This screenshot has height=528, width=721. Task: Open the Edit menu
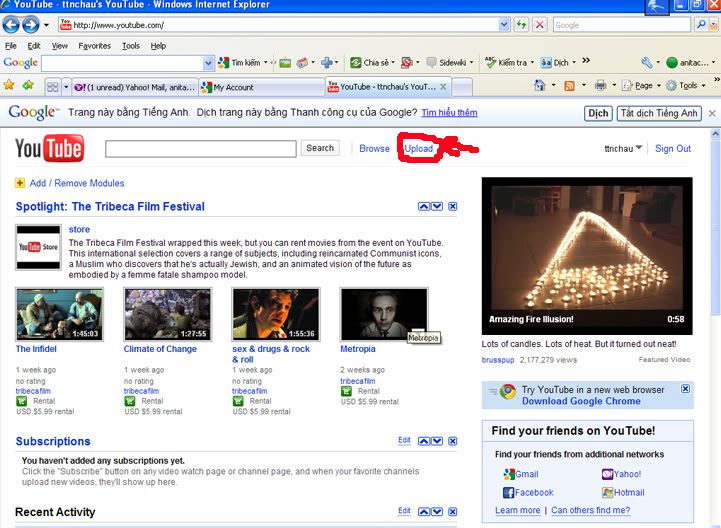pos(34,46)
